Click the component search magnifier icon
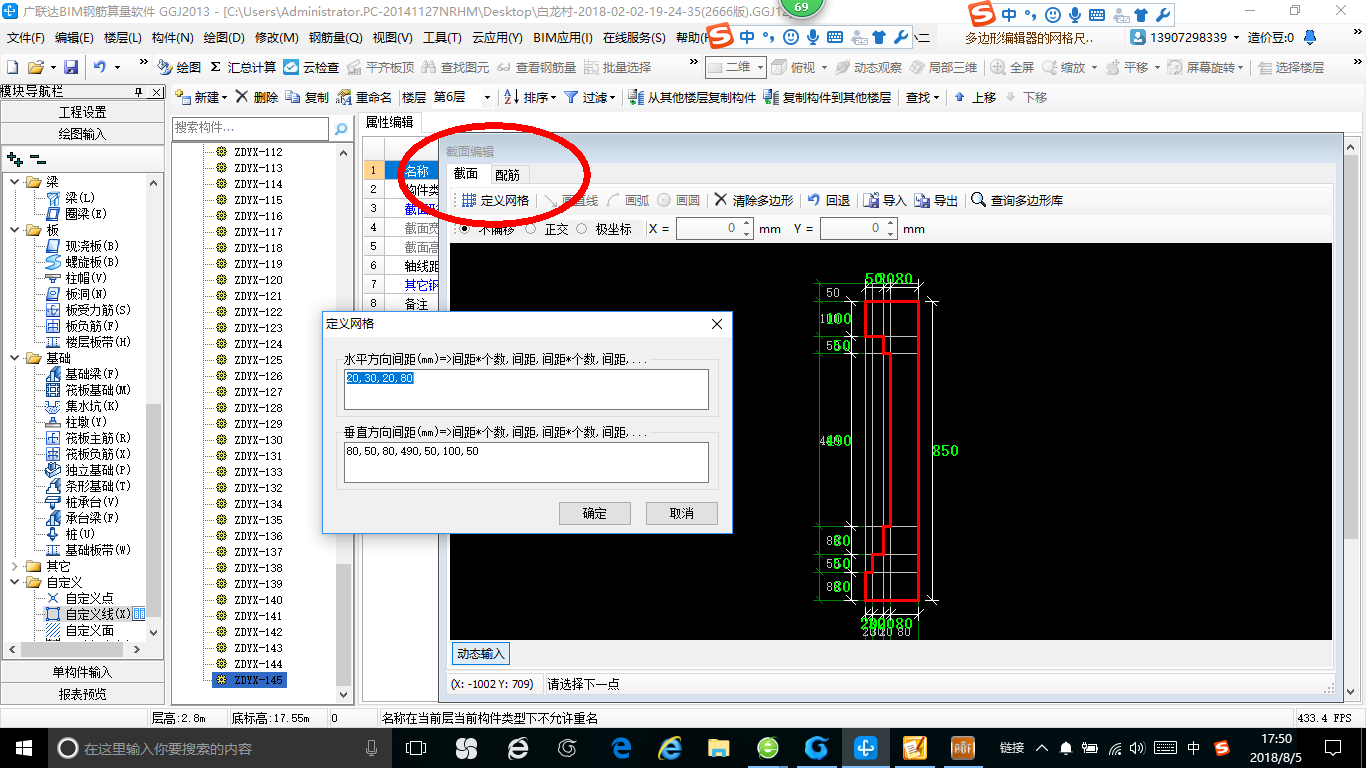This screenshot has width=1366, height=768. point(341,128)
